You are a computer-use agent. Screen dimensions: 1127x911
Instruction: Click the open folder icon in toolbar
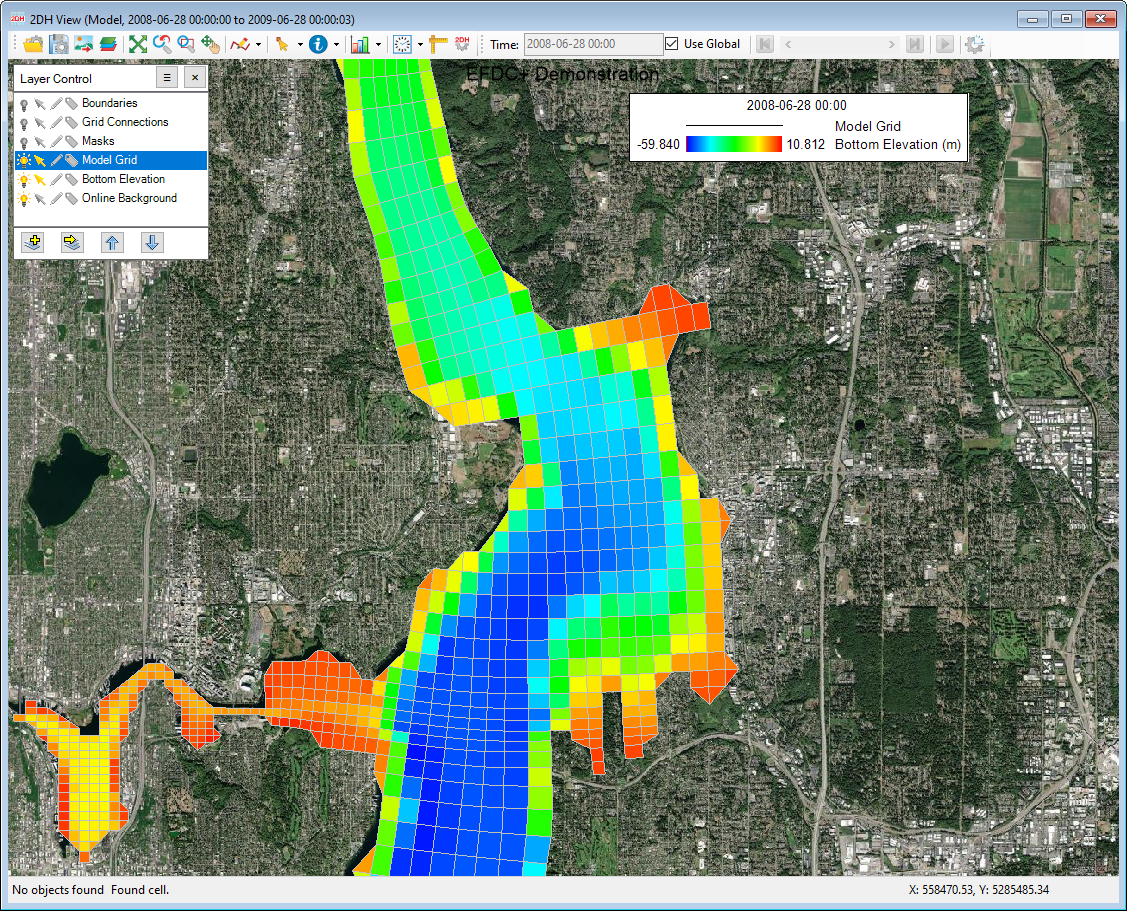click(33, 44)
